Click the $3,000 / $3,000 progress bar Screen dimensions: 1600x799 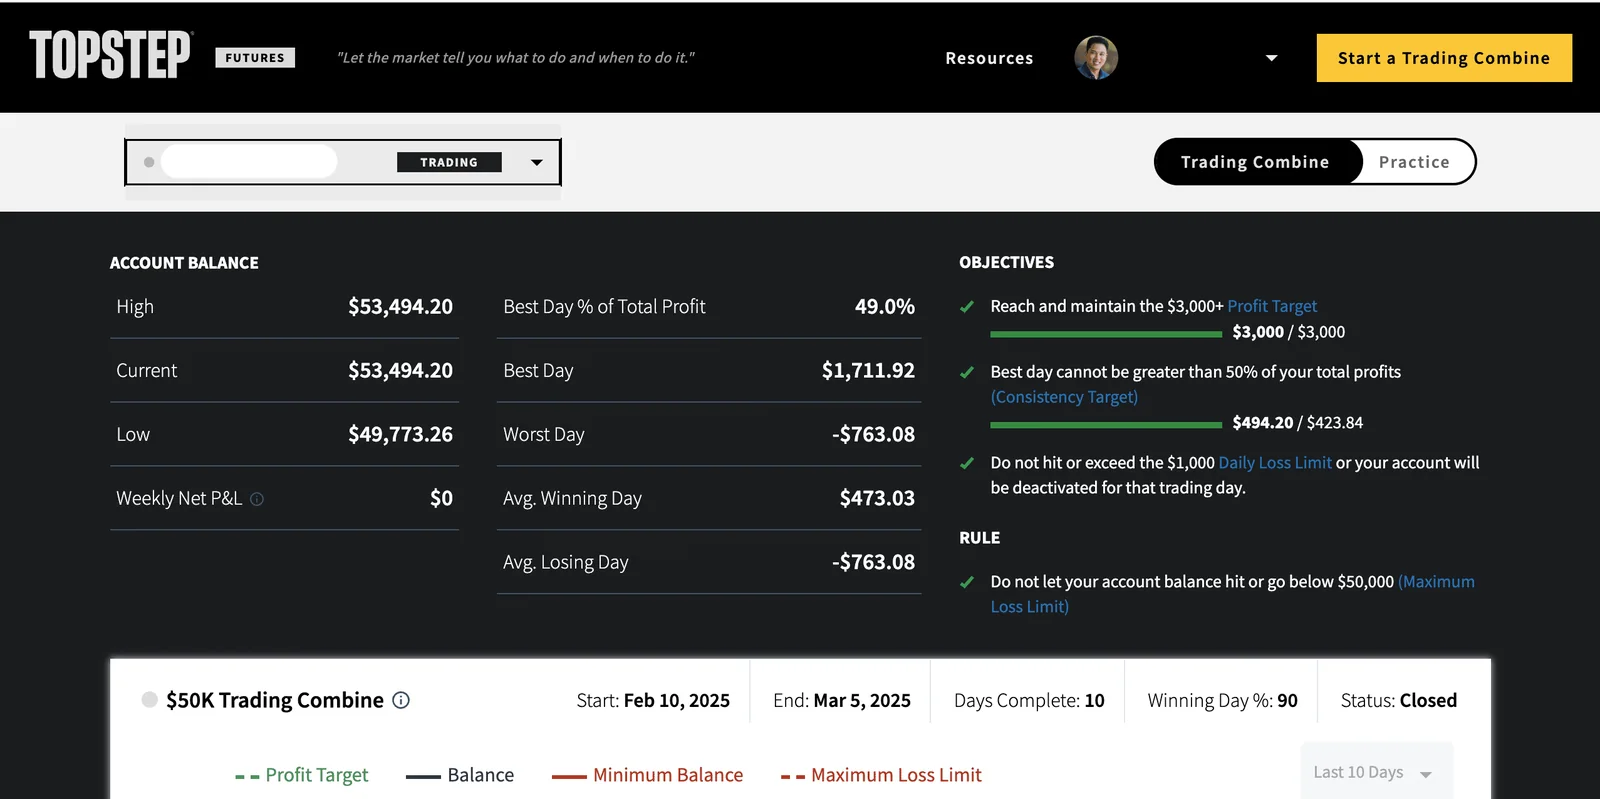[x=1106, y=334]
